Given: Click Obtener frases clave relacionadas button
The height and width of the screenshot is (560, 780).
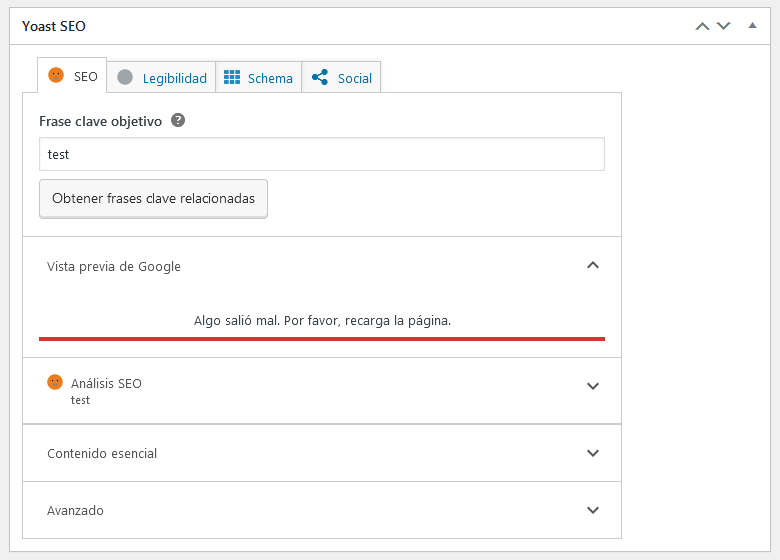Looking at the screenshot, I should click(153, 198).
